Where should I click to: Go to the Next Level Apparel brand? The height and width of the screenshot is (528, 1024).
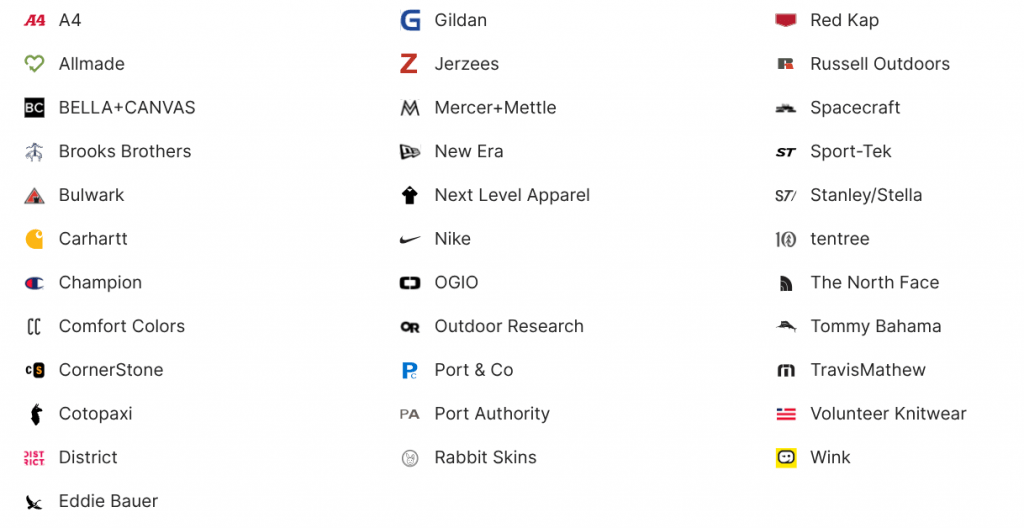pyautogui.click(x=512, y=196)
